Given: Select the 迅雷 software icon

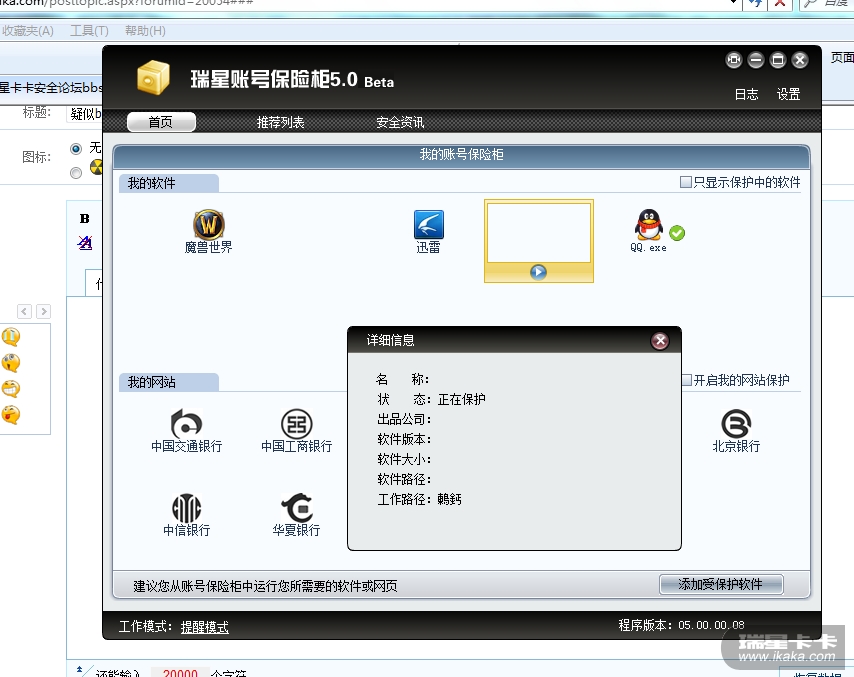Looking at the screenshot, I should [429, 231].
